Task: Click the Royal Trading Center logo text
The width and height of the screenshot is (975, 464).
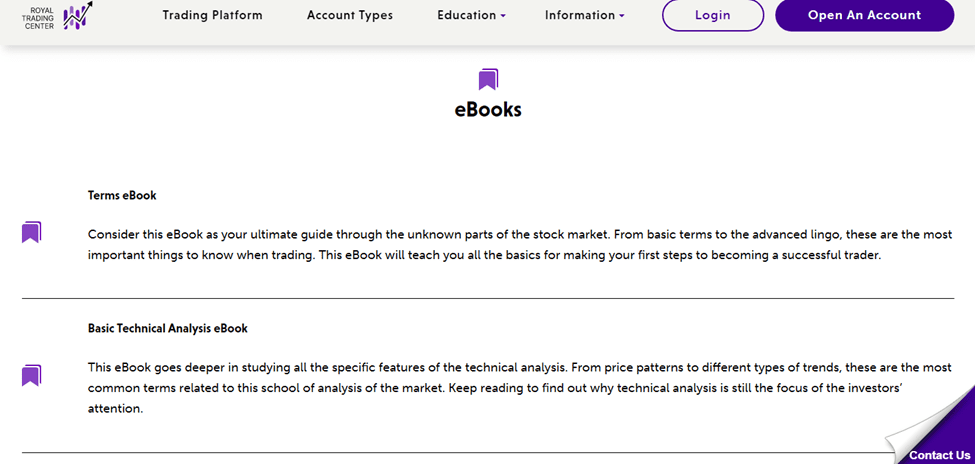Action: [x=39, y=18]
